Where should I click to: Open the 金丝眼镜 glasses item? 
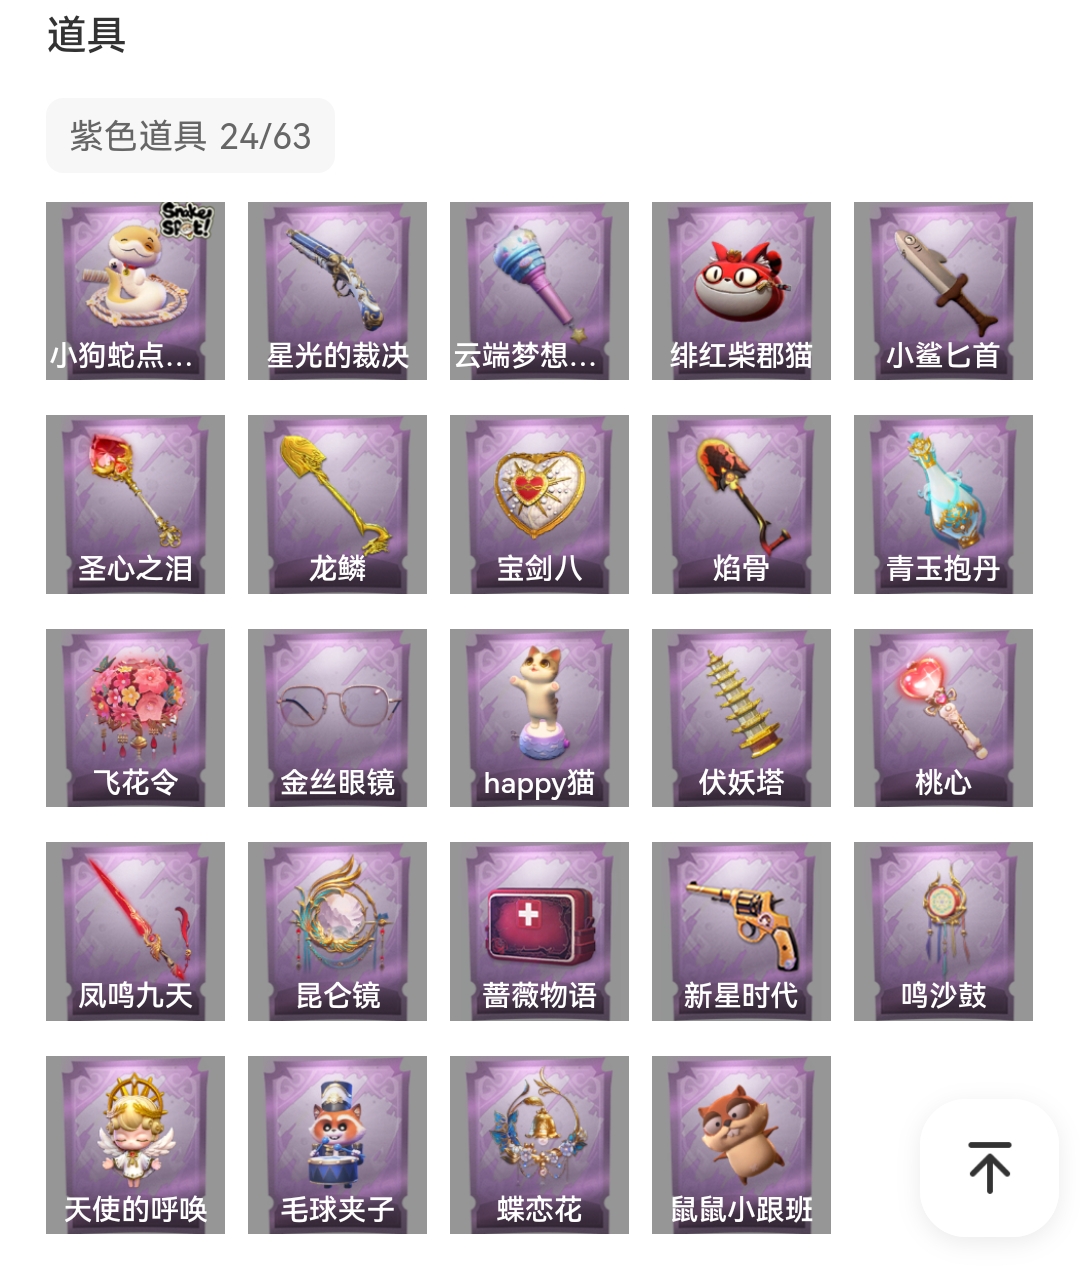tap(337, 718)
